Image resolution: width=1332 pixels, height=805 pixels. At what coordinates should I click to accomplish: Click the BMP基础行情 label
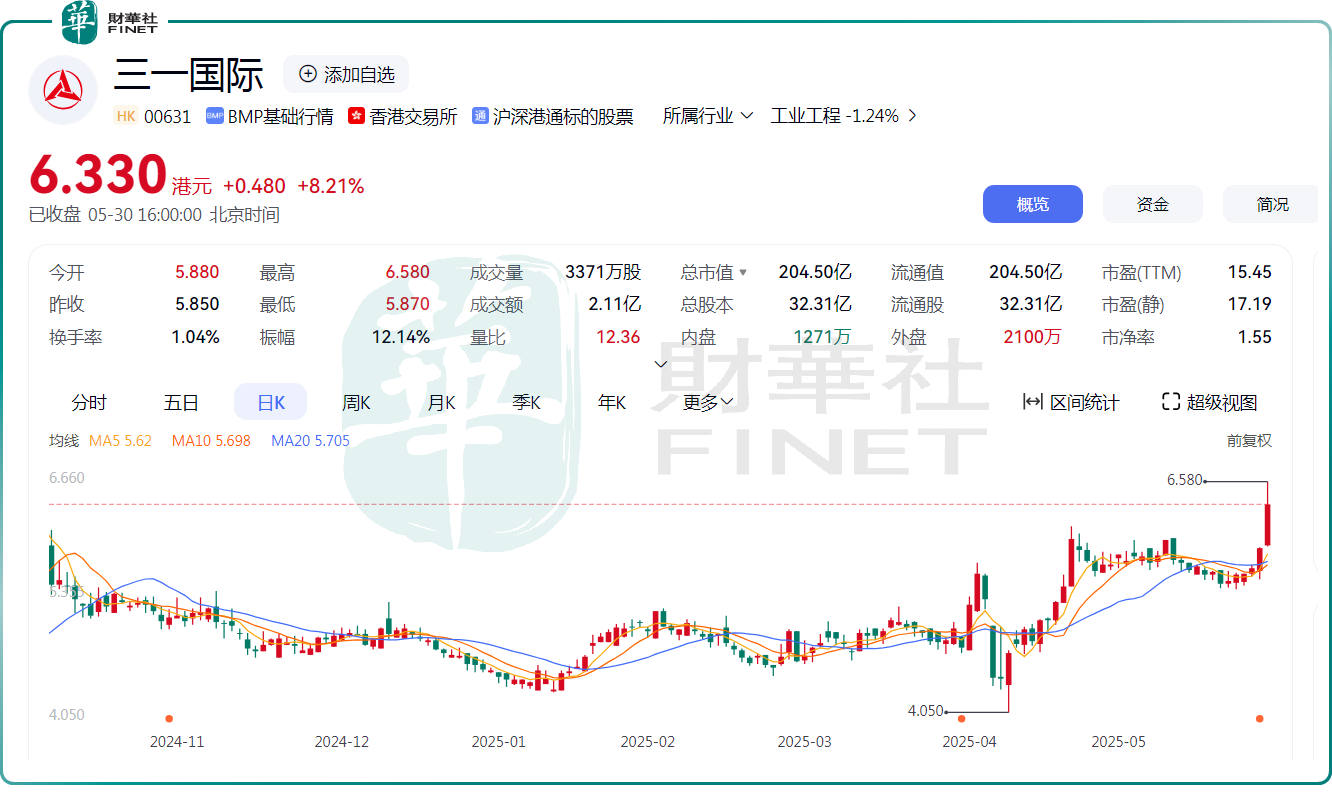point(280,116)
